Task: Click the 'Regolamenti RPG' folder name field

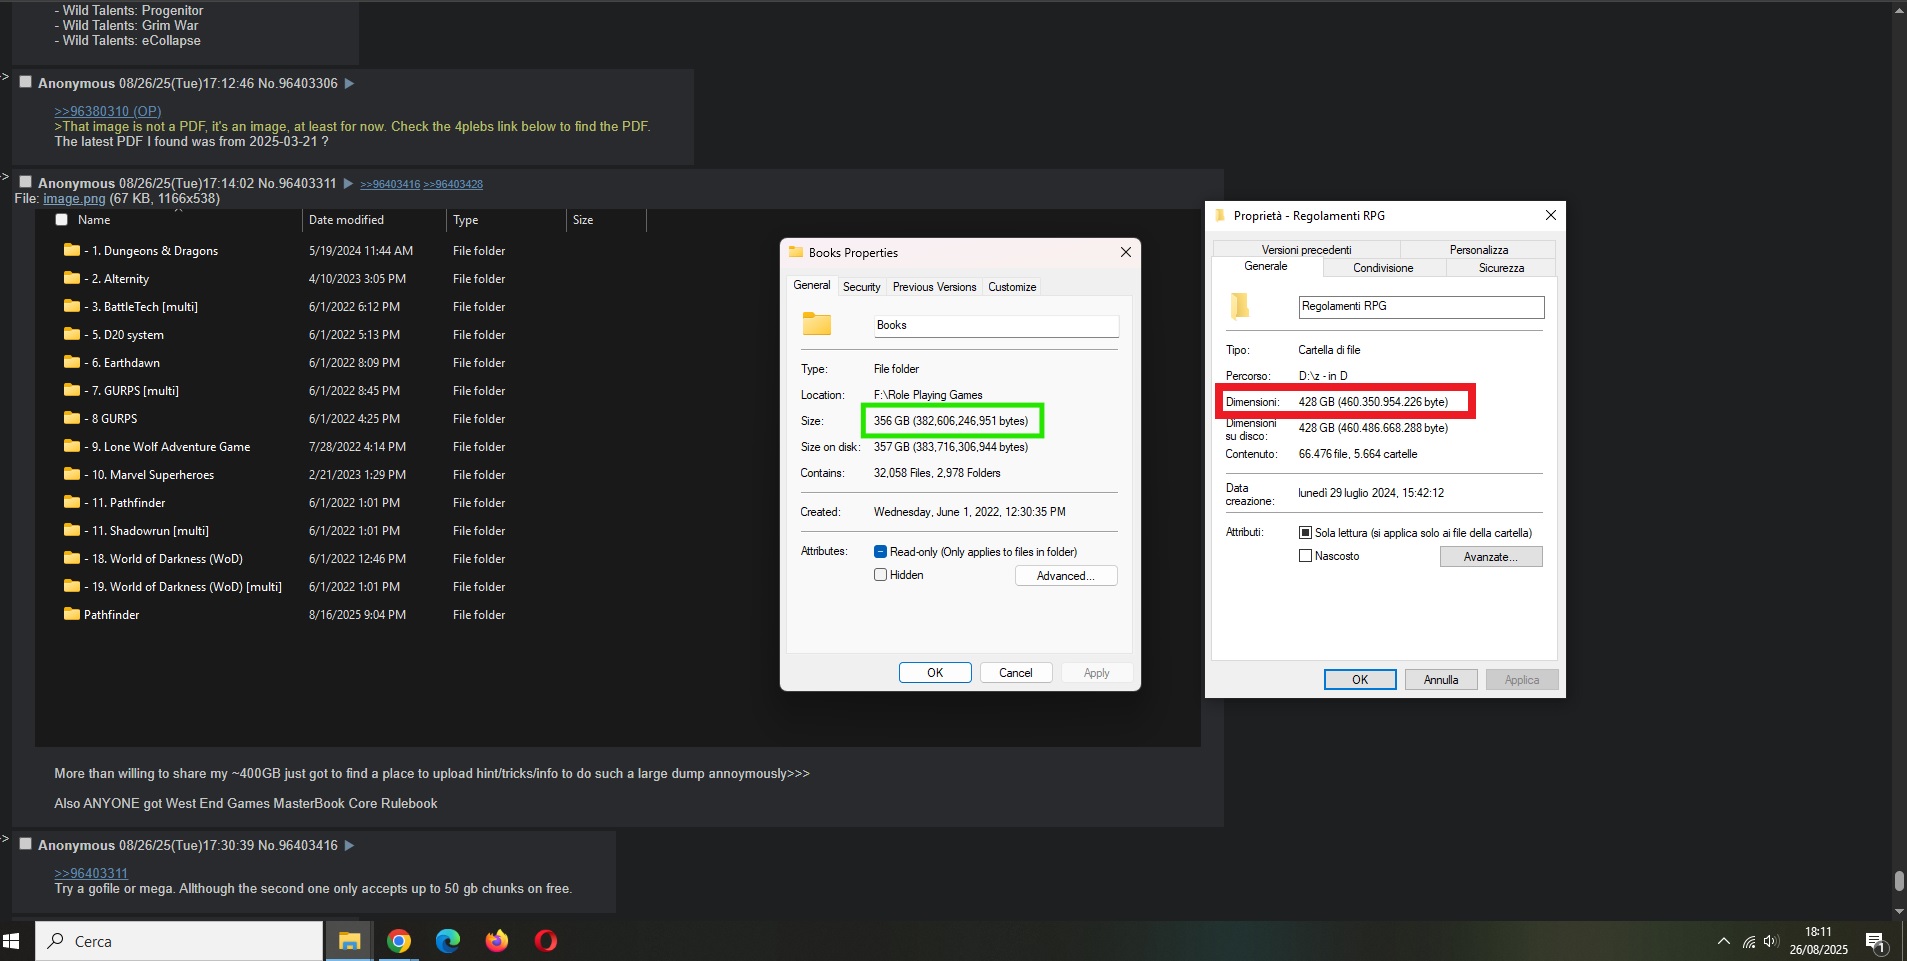Action: click(x=1421, y=307)
